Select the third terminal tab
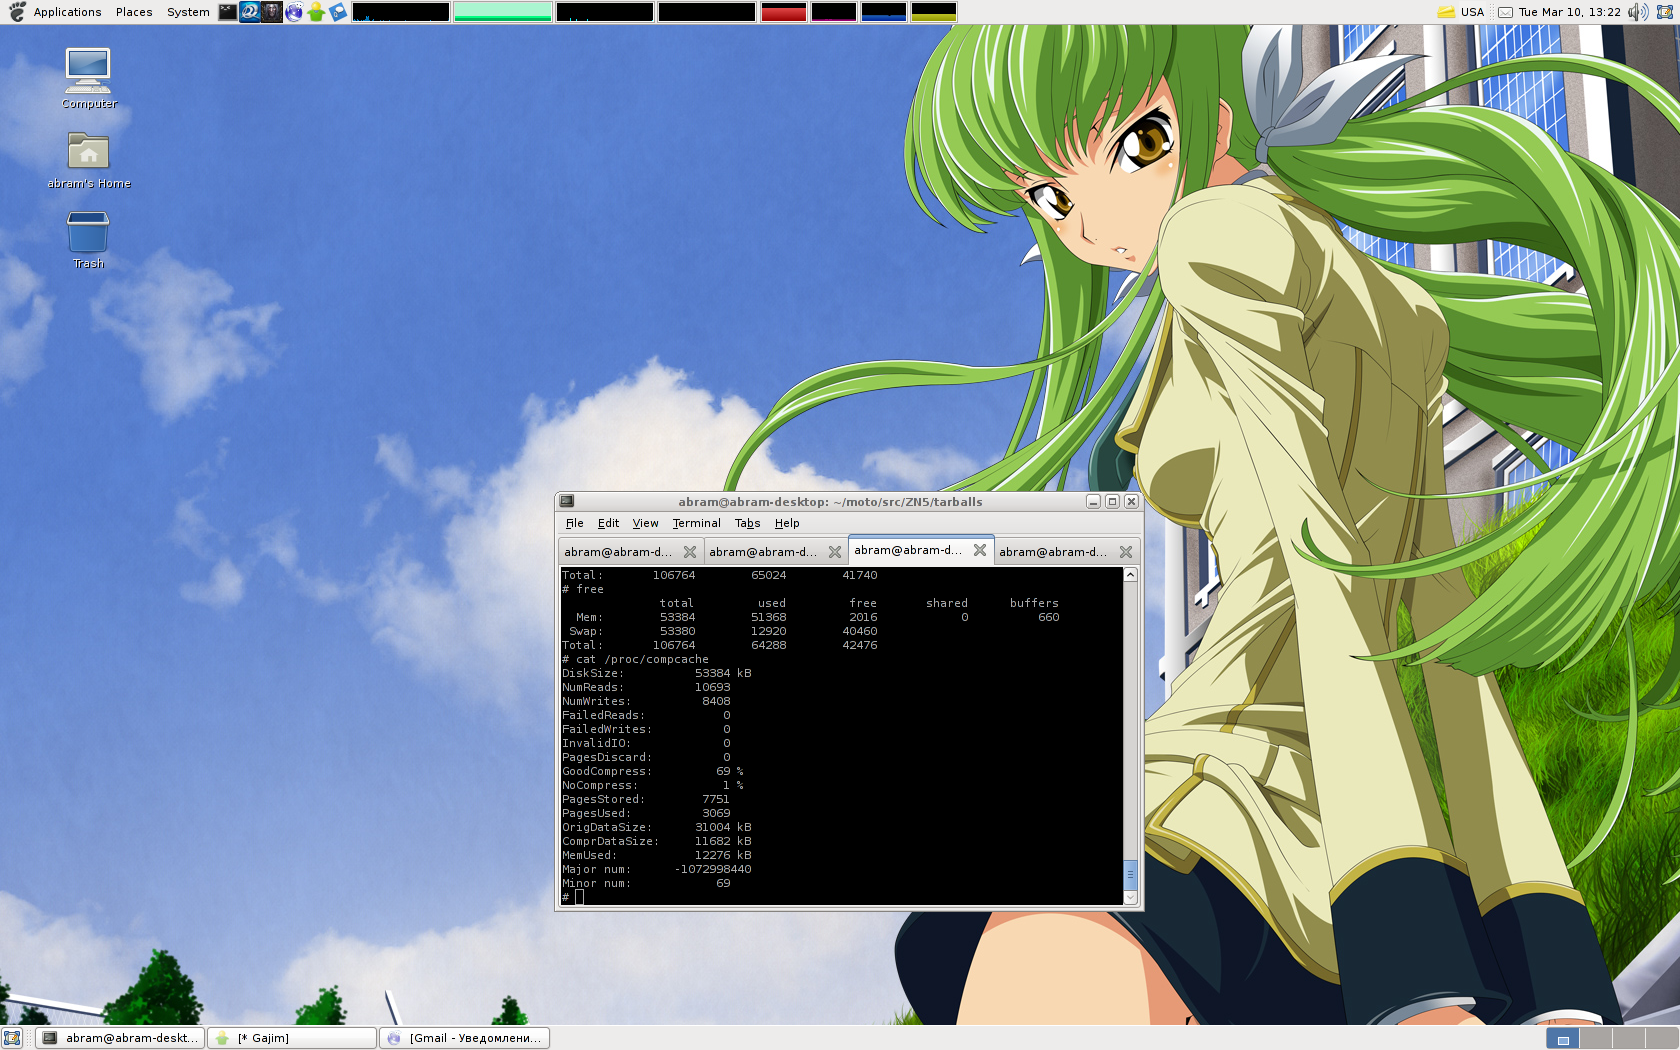This screenshot has width=1680, height=1050. coord(920,550)
